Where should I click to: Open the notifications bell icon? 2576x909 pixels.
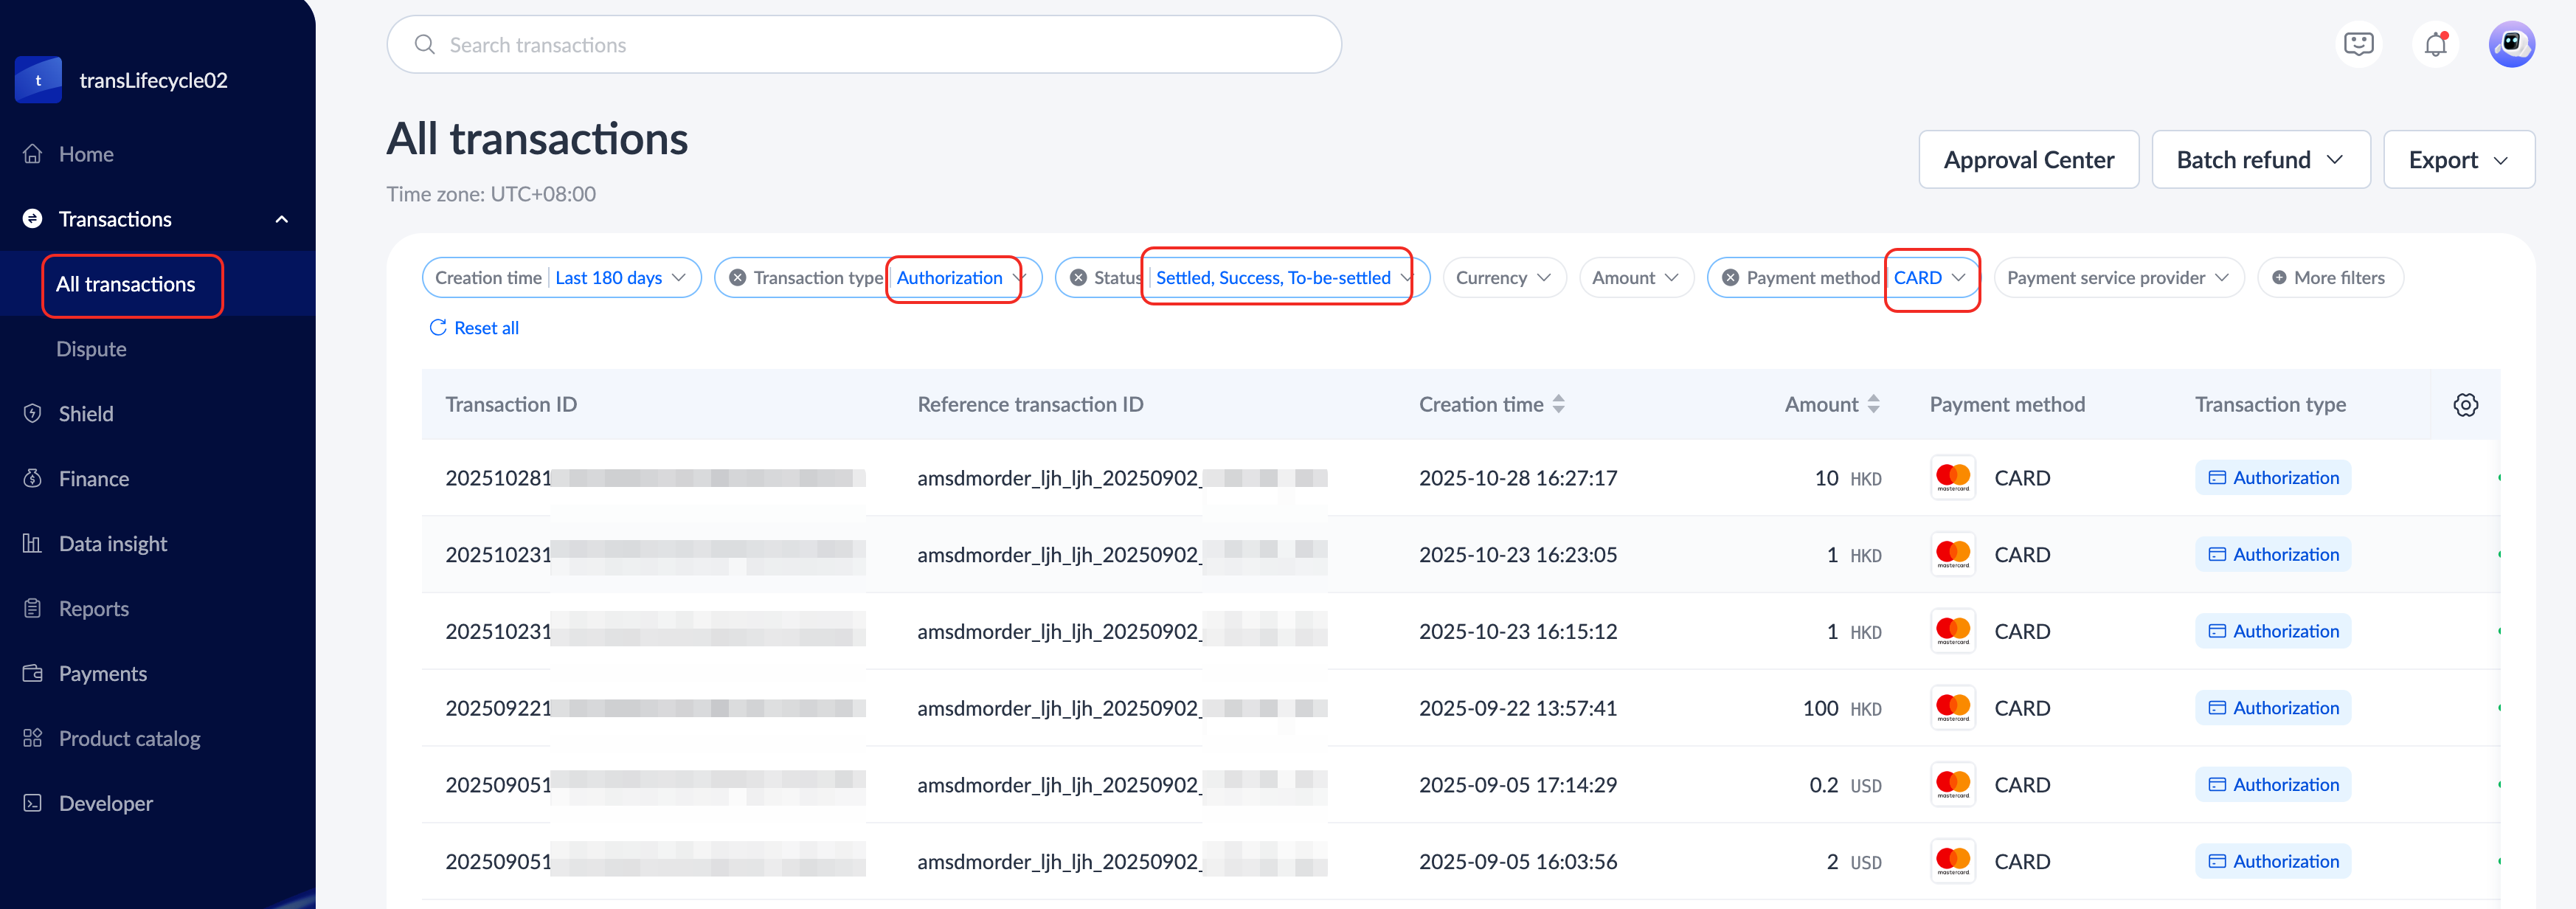tap(2435, 44)
